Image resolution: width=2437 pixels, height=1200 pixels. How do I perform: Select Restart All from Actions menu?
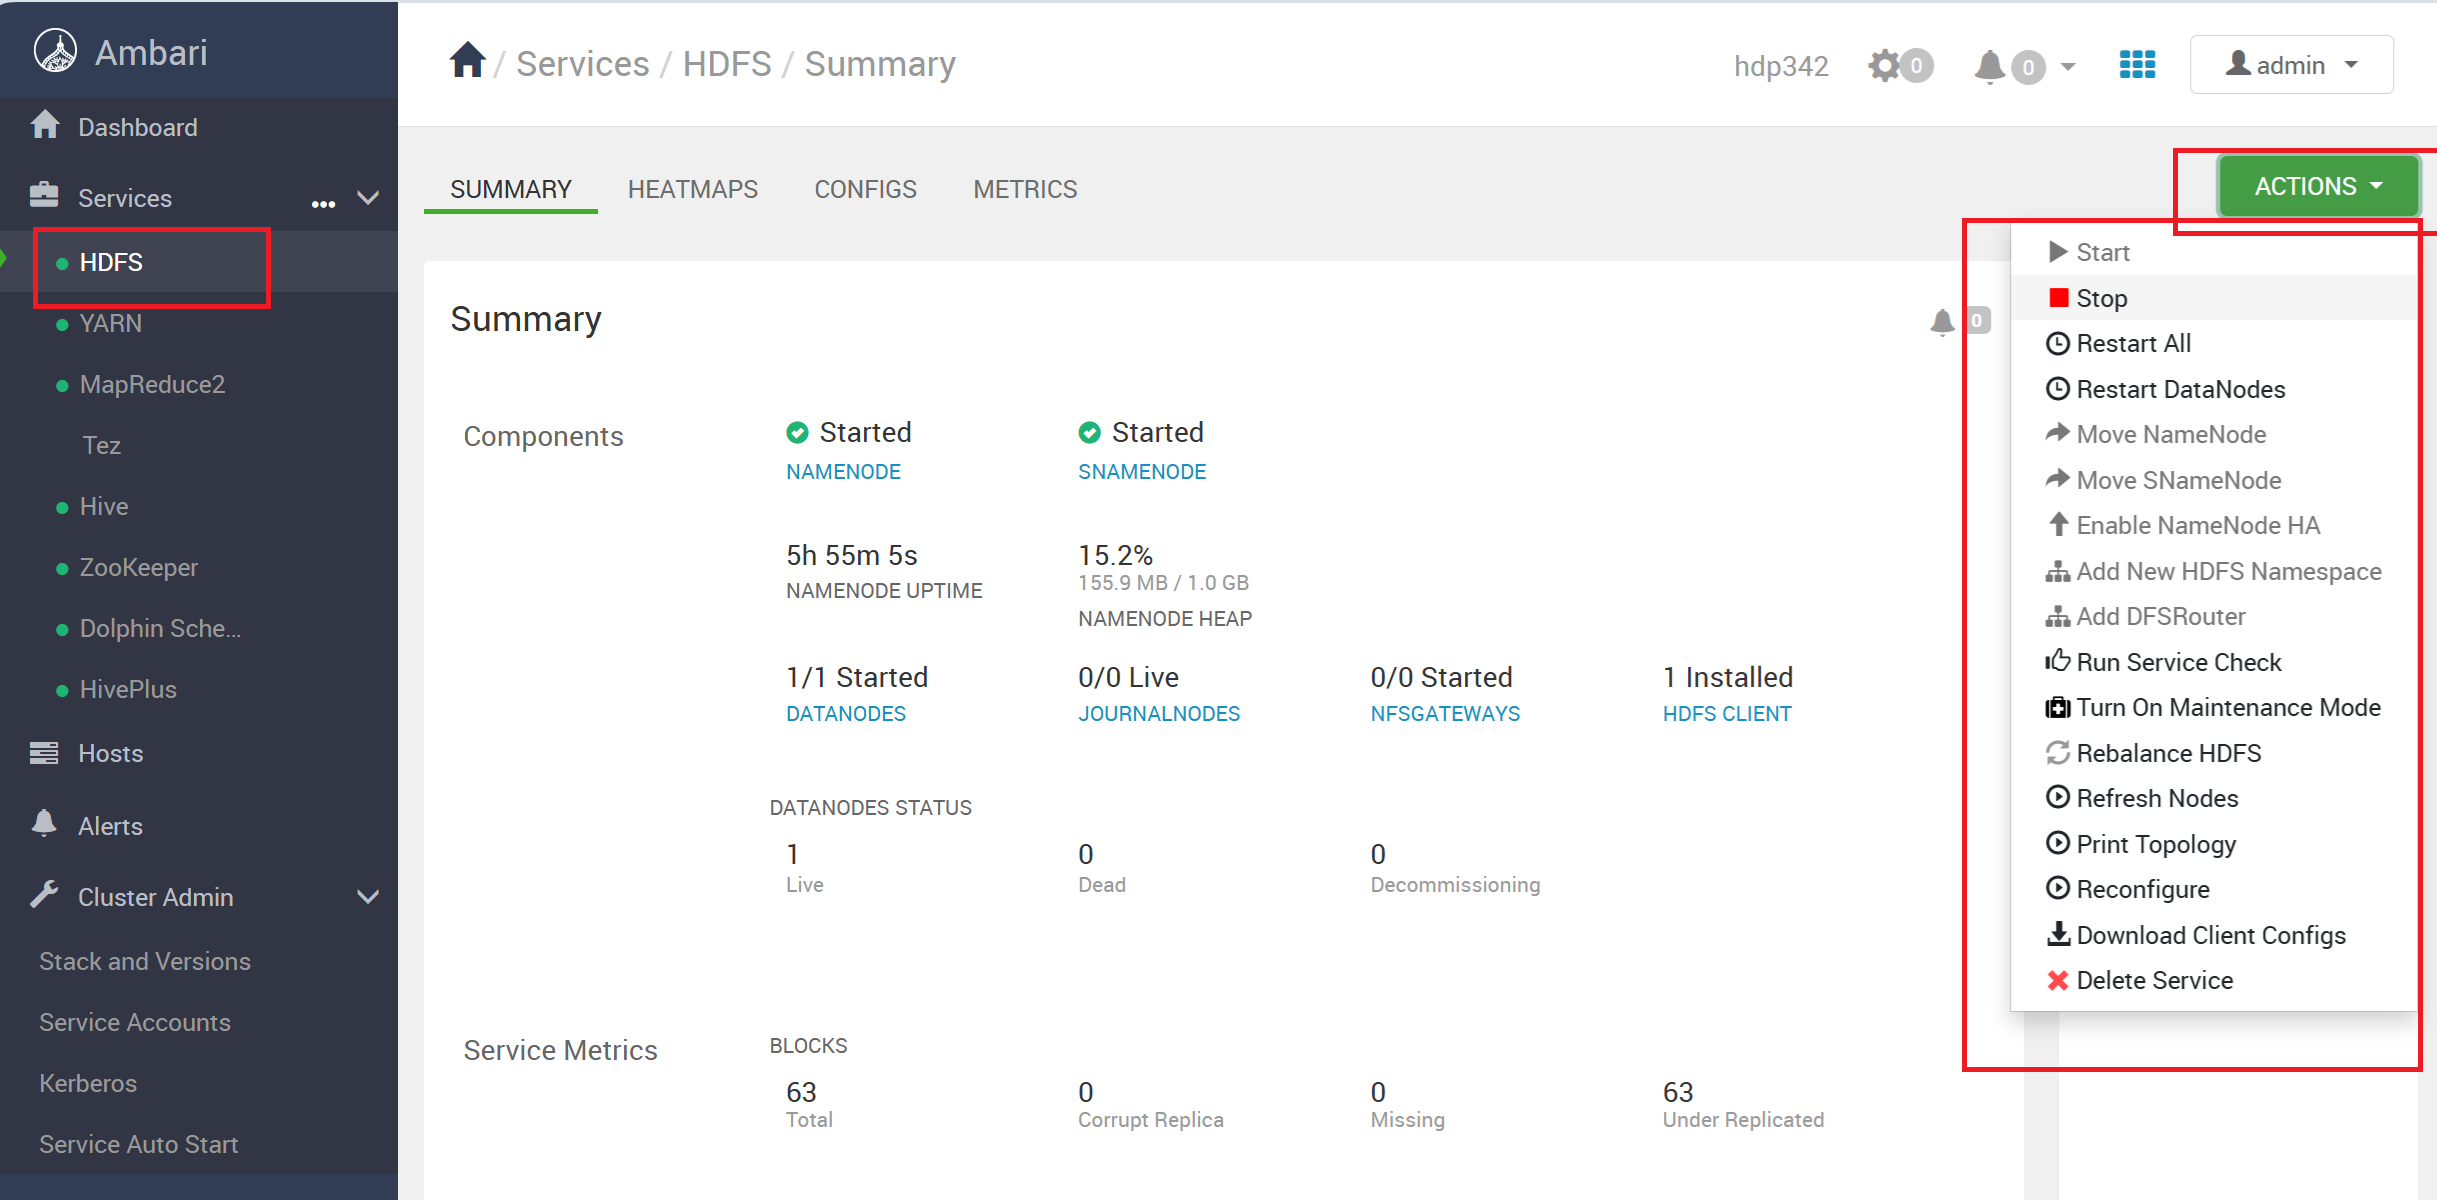click(2214, 343)
